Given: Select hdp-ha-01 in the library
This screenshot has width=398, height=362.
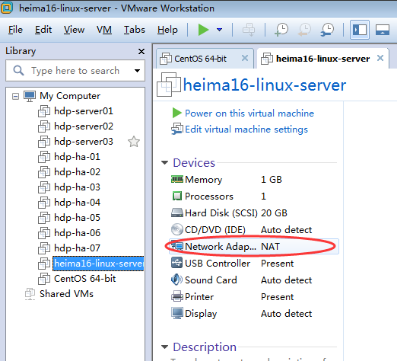Looking at the screenshot, I should 77,157.
